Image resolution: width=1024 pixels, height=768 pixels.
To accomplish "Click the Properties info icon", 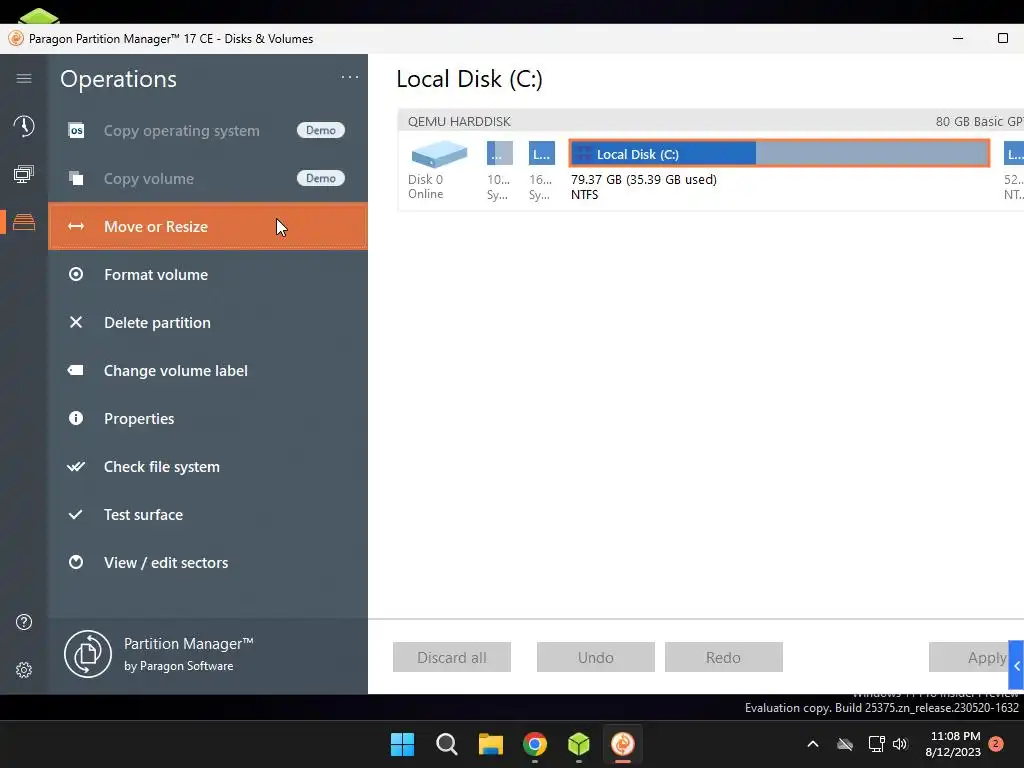I will point(76,418).
